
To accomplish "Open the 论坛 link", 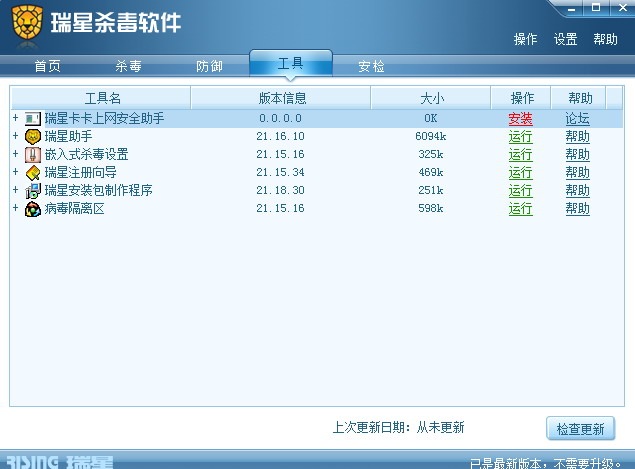I will pos(577,119).
